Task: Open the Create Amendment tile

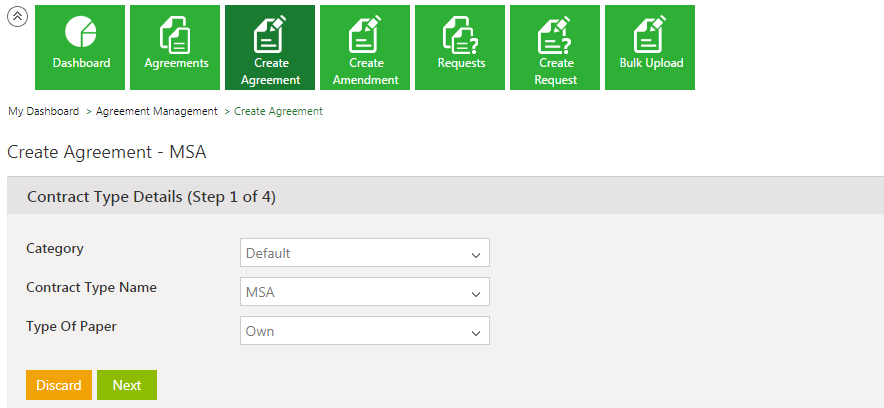Action: point(365,47)
